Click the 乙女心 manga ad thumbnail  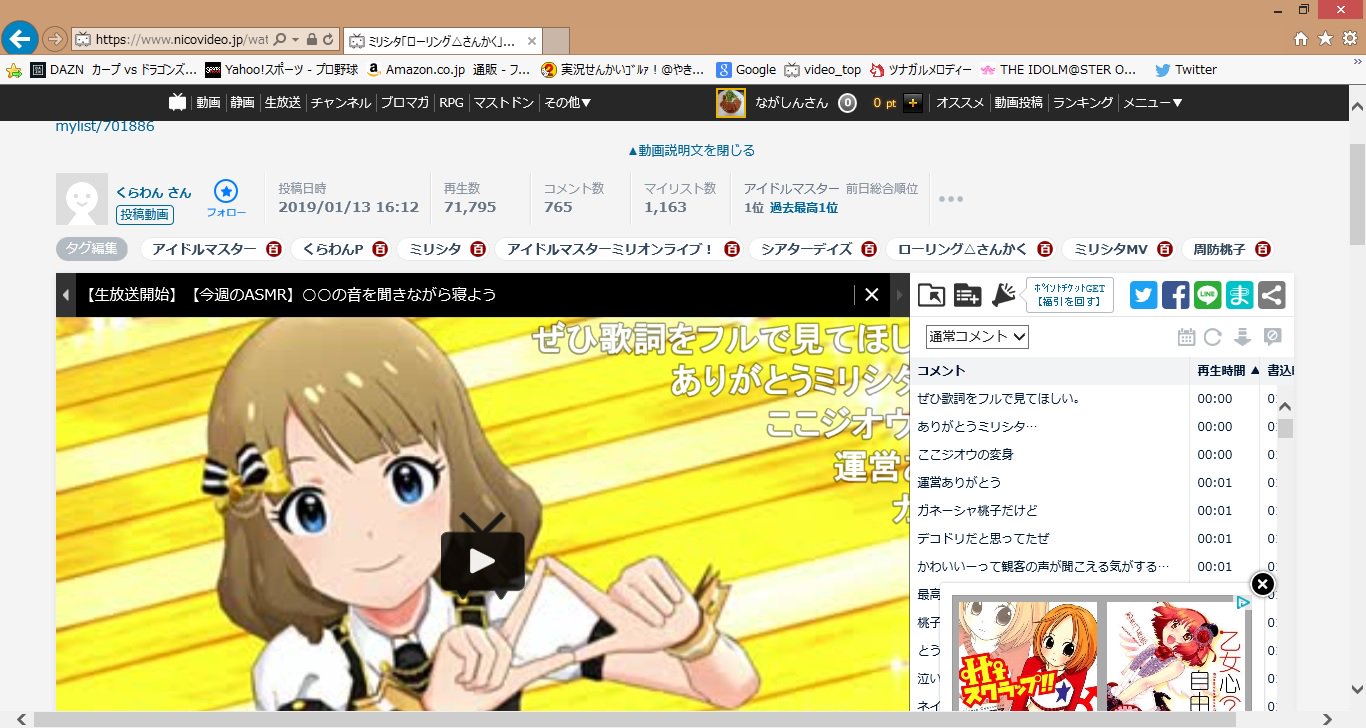(x=1176, y=656)
